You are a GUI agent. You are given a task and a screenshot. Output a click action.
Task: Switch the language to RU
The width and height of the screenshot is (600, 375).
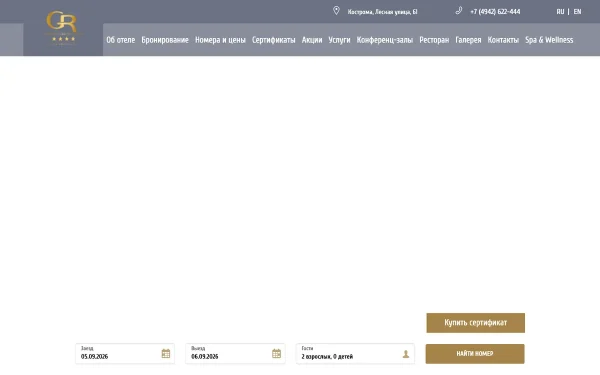point(560,12)
